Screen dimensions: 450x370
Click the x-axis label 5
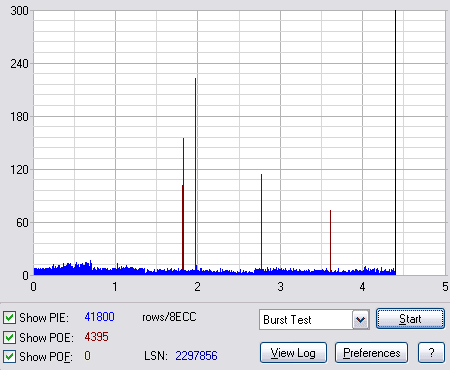pos(445,287)
